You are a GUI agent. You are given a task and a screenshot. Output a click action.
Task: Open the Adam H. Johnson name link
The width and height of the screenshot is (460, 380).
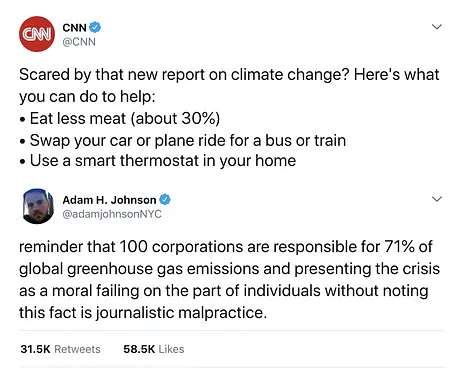[x=109, y=200]
